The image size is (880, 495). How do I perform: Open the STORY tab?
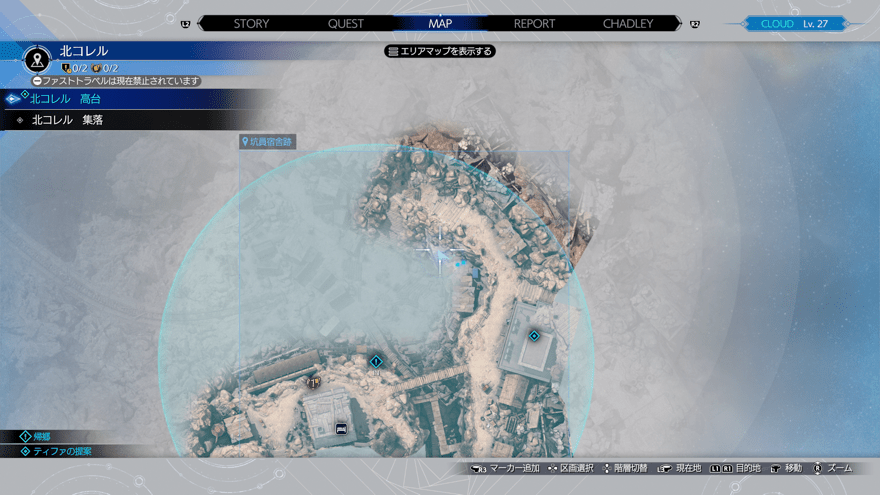[x=251, y=23]
